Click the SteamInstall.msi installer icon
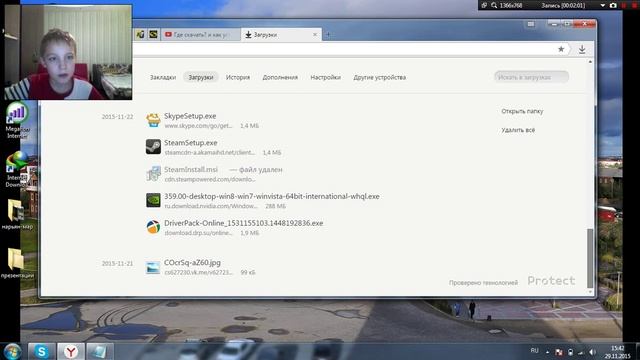 coord(153,173)
